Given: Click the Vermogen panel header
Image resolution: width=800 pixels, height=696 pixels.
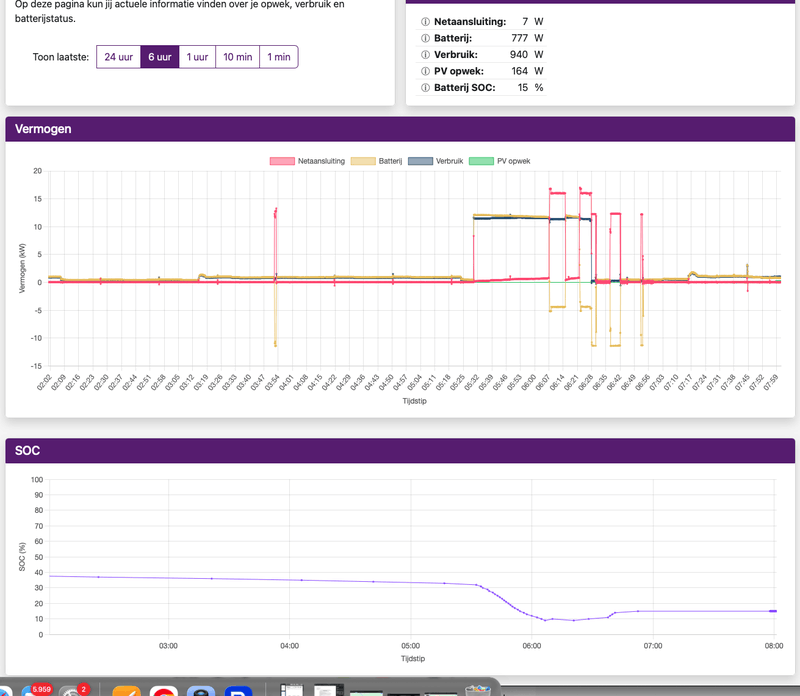Looking at the screenshot, I should [400, 129].
